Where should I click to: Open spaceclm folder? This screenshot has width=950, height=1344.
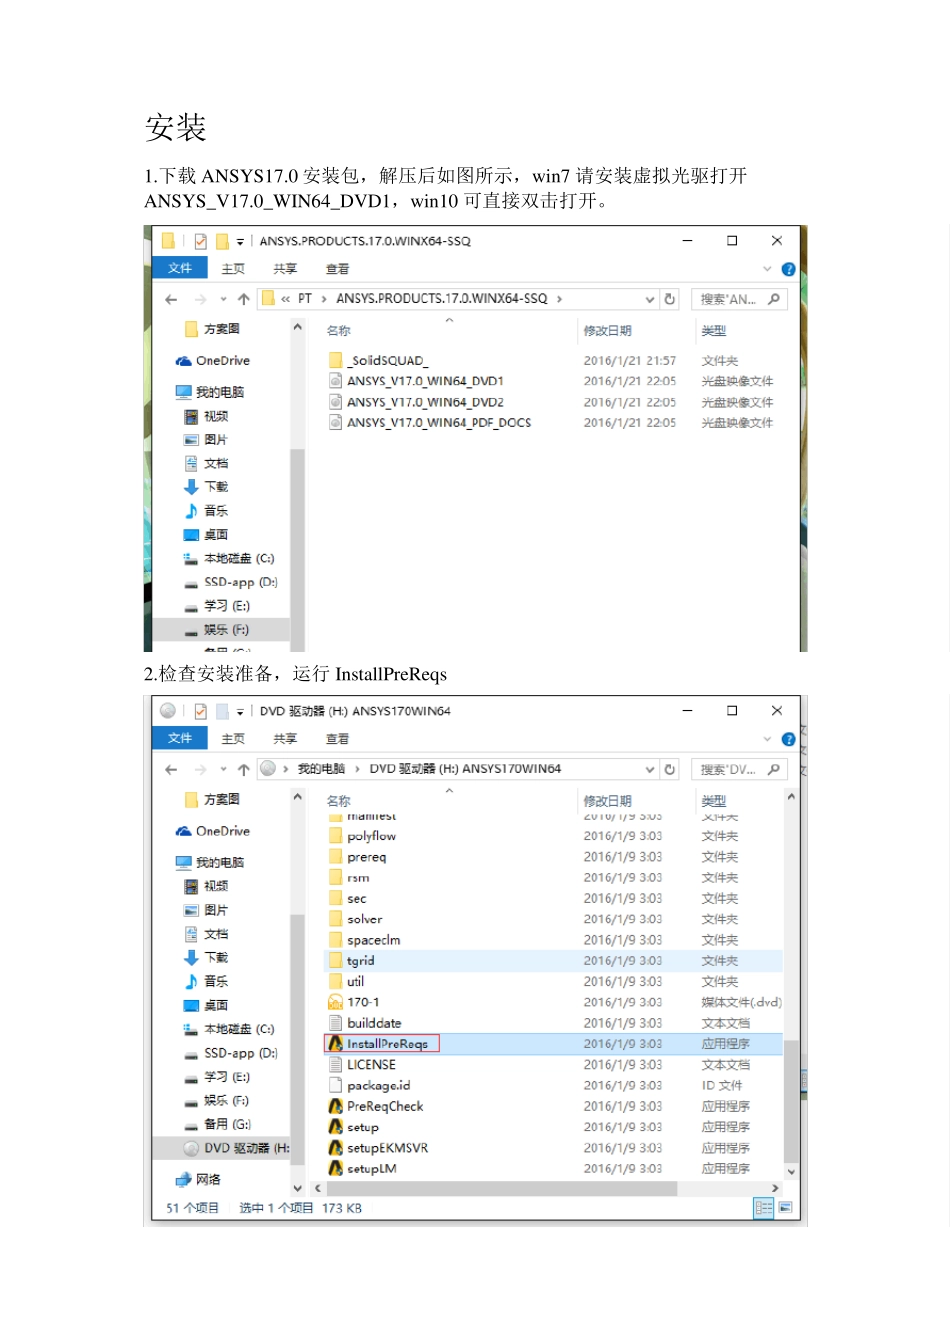click(365, 940)
